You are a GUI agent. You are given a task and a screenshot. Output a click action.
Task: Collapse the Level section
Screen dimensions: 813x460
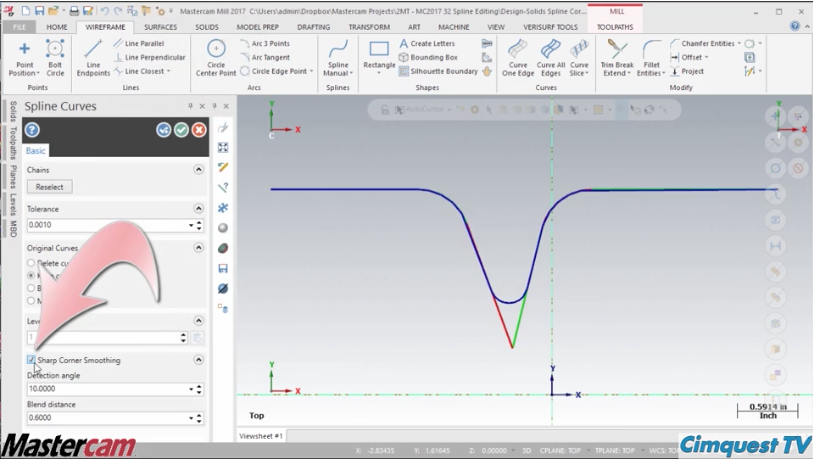(199, 320)
